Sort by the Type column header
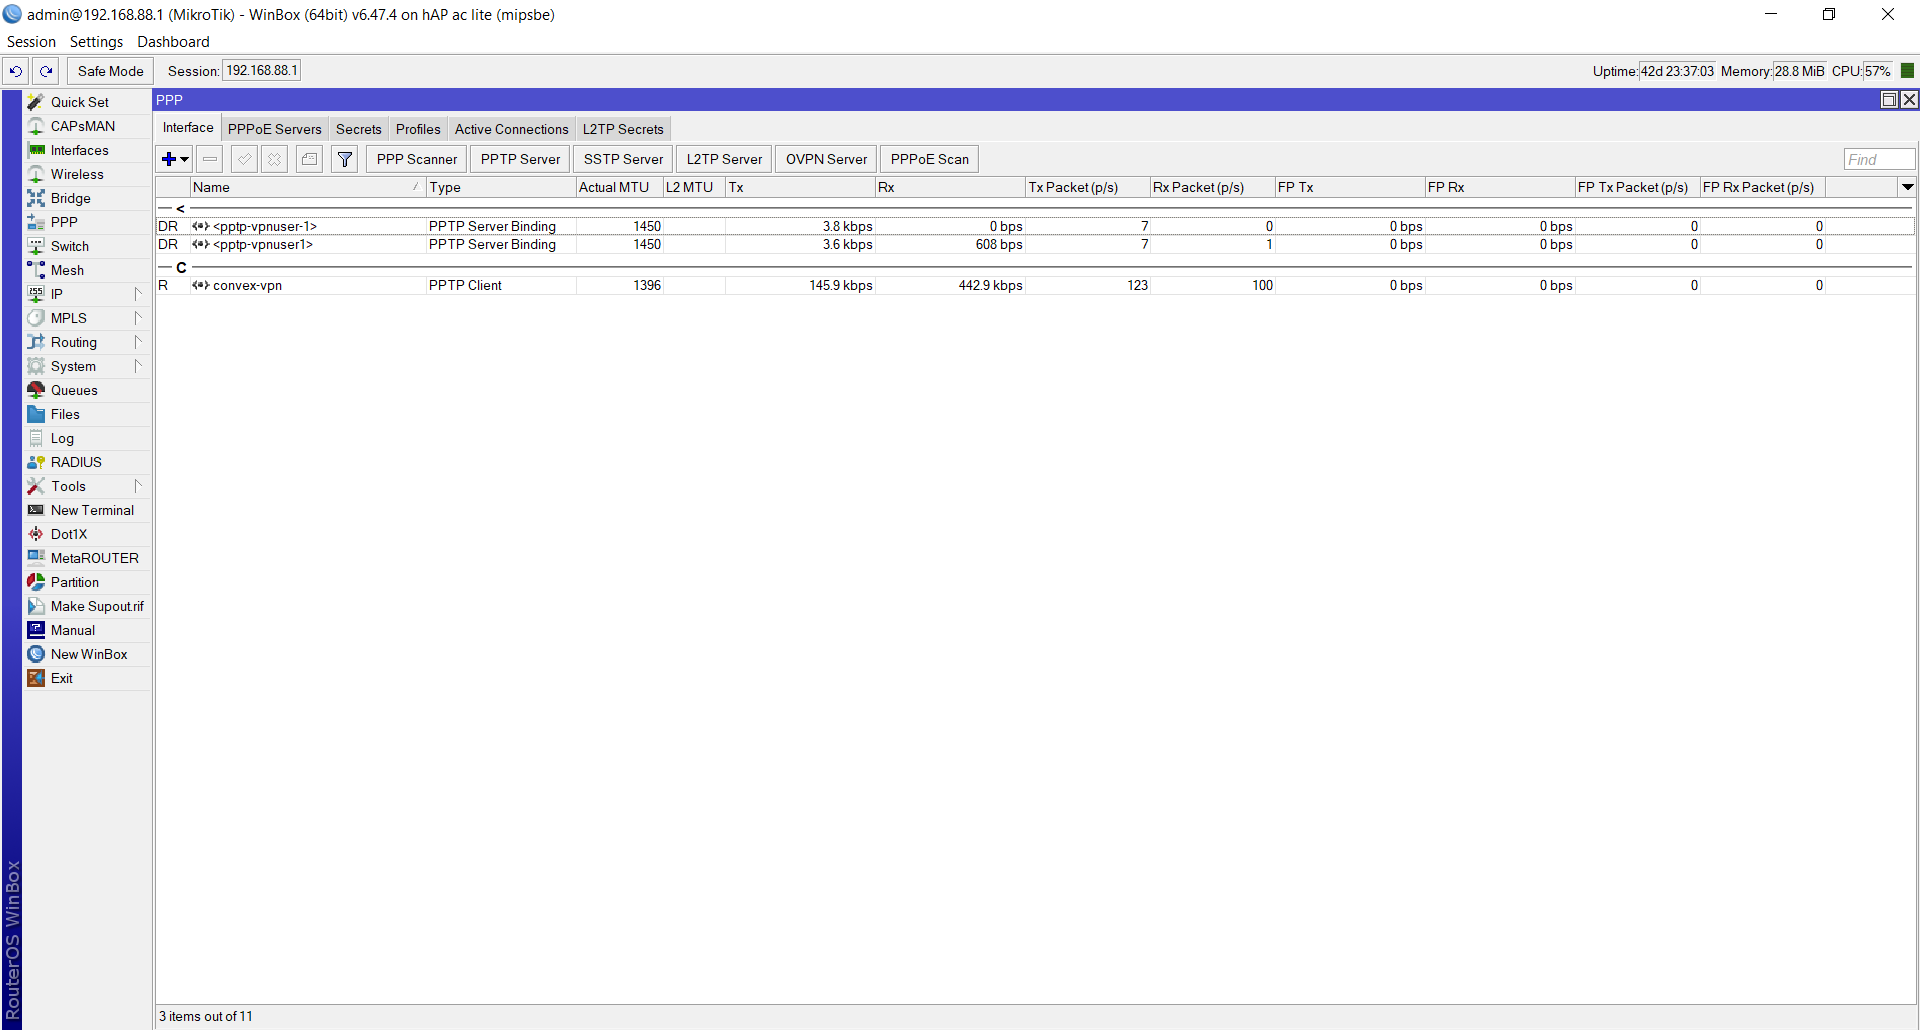1920x1030 pixels. pos(501,187)
